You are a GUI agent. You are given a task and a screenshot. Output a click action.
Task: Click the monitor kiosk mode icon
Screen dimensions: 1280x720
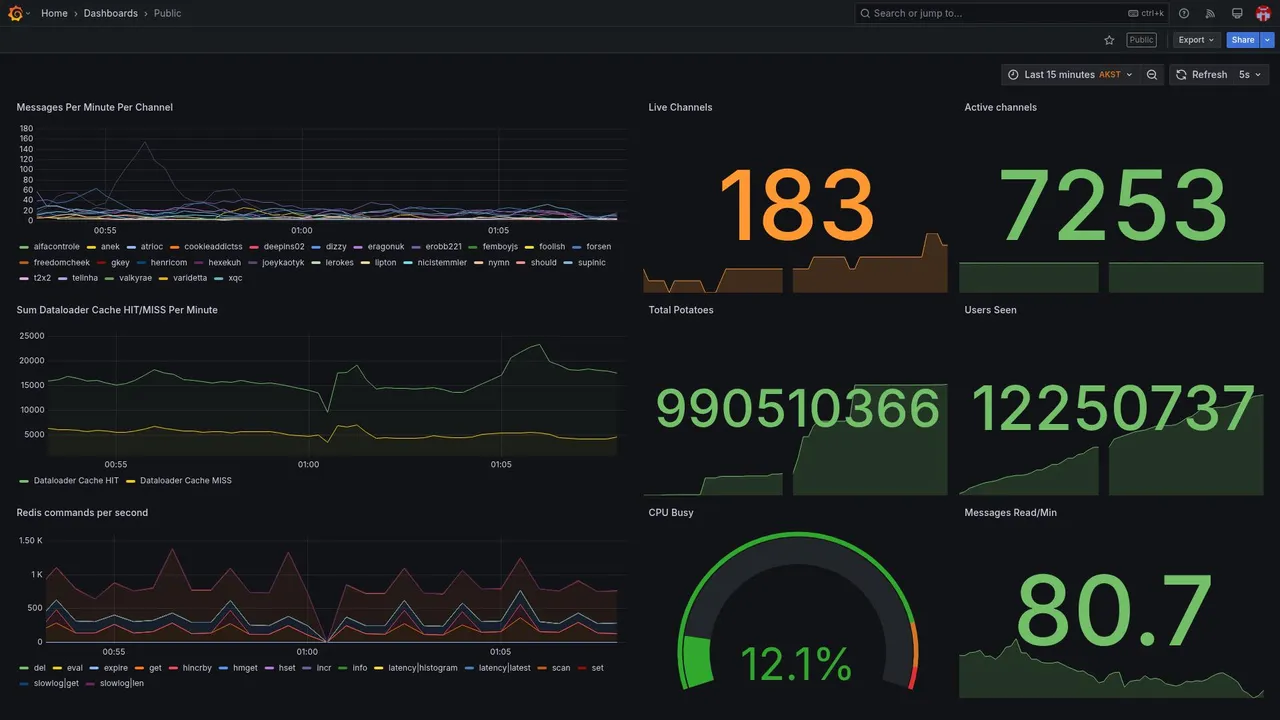tap(1237, 13)
